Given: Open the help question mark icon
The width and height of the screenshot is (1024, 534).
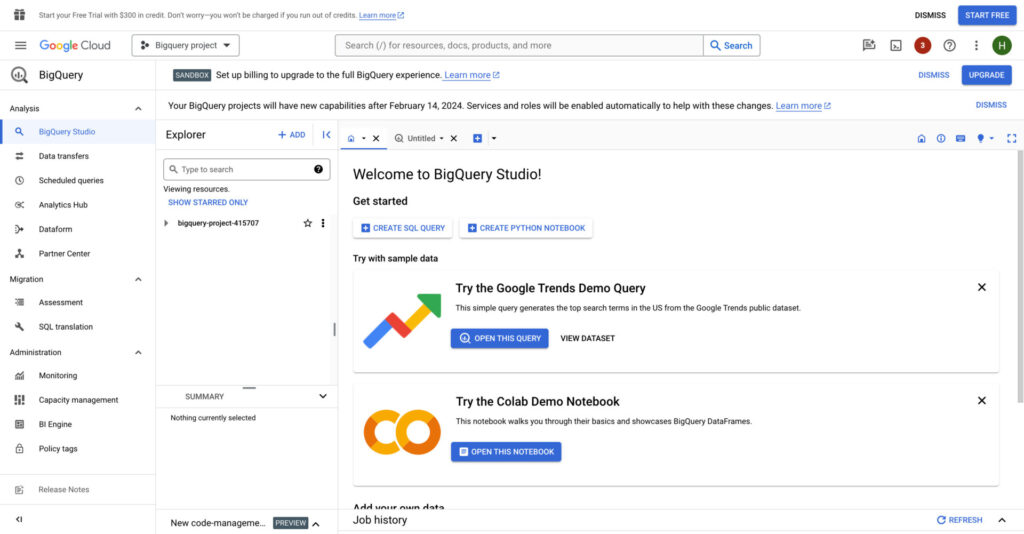Looking at the screenshot, I should pyautogui.click(x=950, y=45).
